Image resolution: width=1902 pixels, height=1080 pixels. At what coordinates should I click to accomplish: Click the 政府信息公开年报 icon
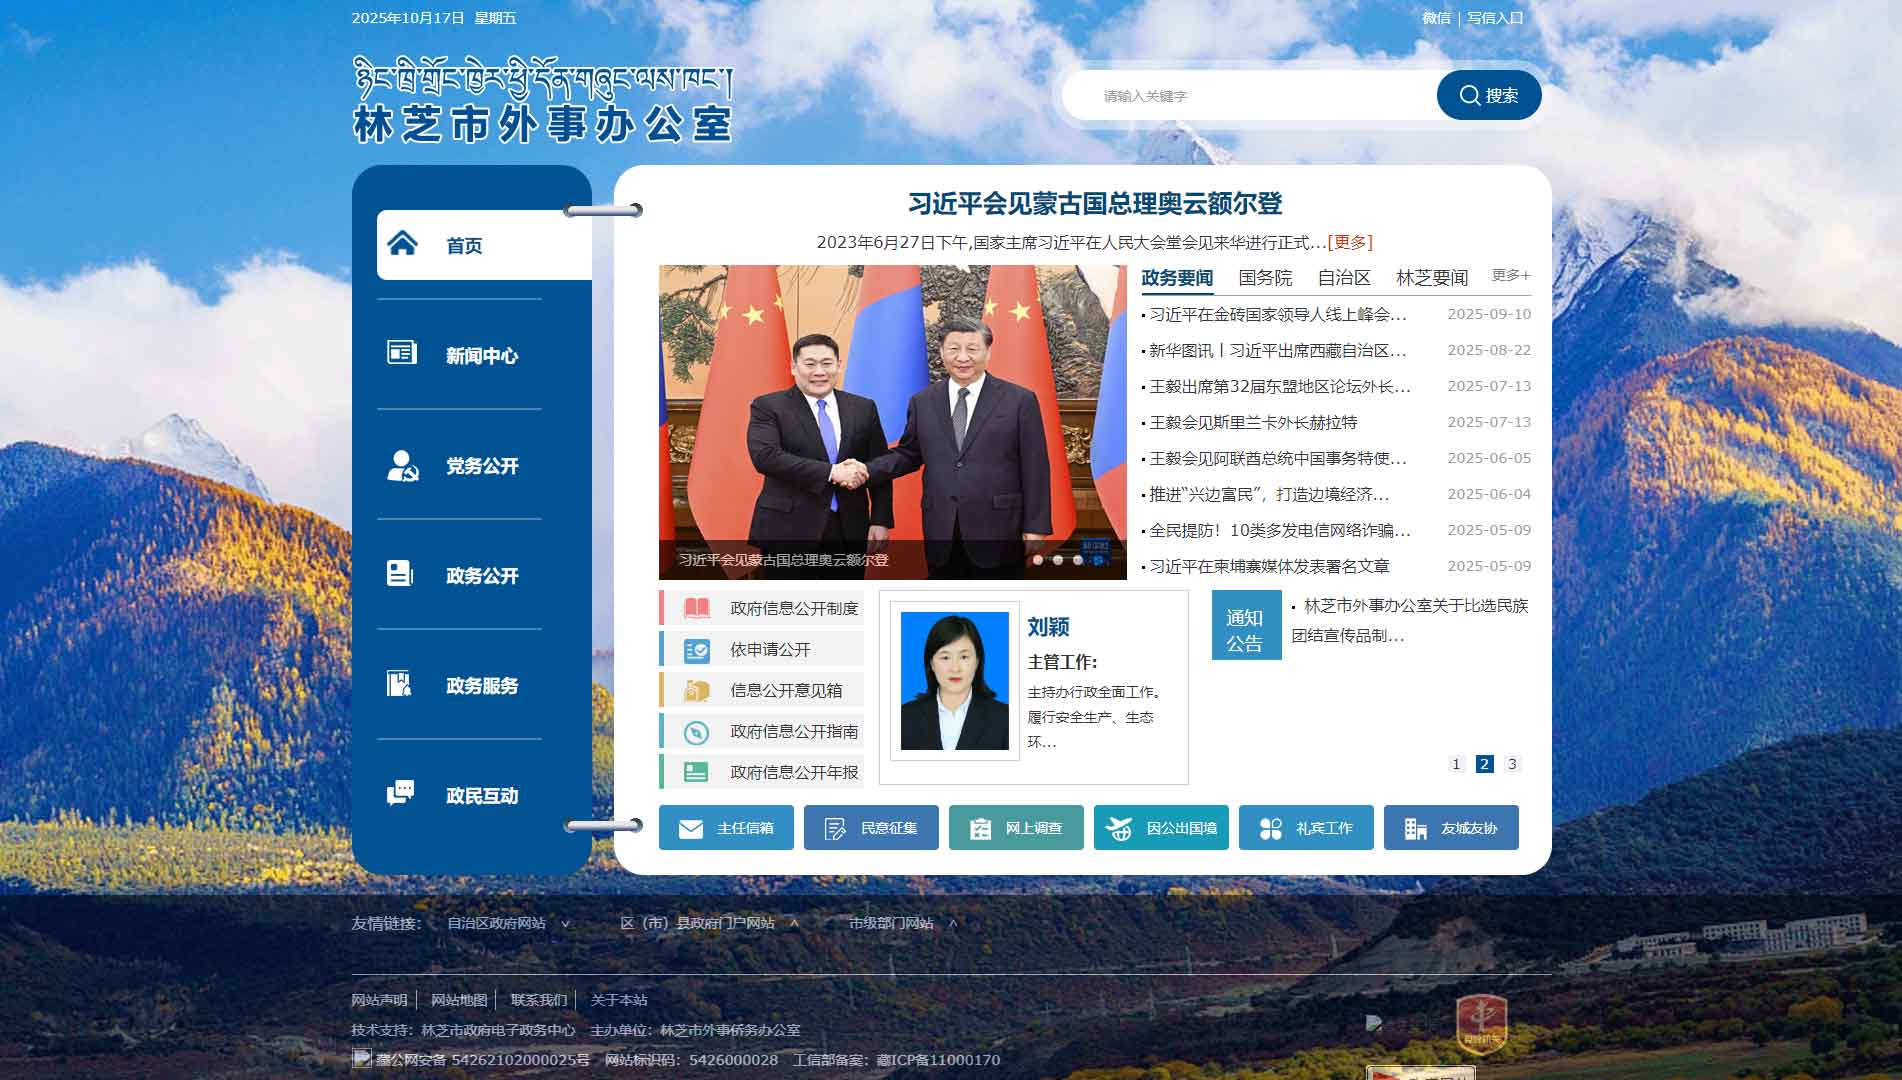coord(696,773)
